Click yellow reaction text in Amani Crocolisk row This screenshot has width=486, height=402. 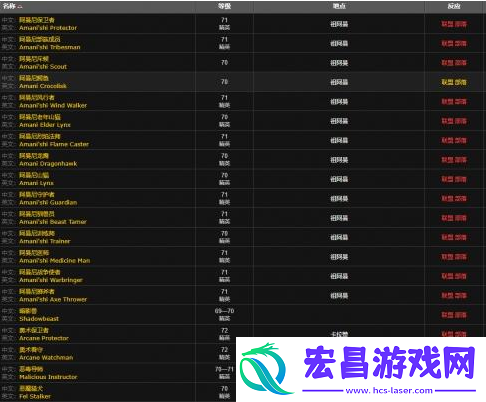point(454,82)
